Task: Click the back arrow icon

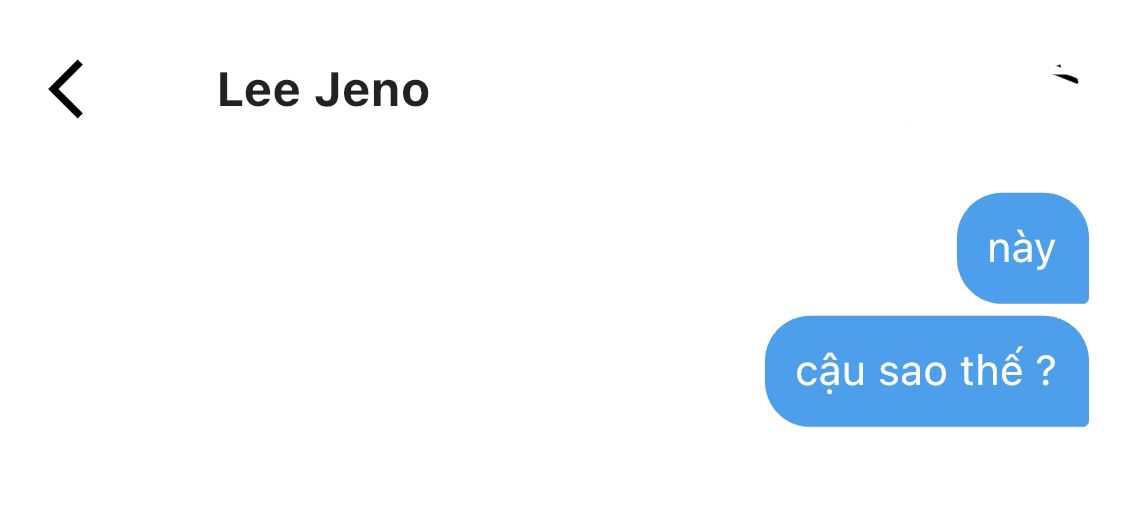Action: pos(66,89)
